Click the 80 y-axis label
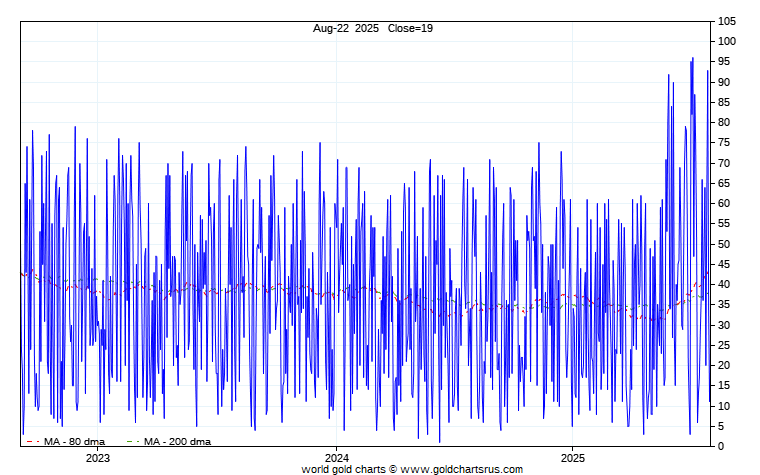The width and height of the screenshot is (760, 475). [x=724, y=122]
